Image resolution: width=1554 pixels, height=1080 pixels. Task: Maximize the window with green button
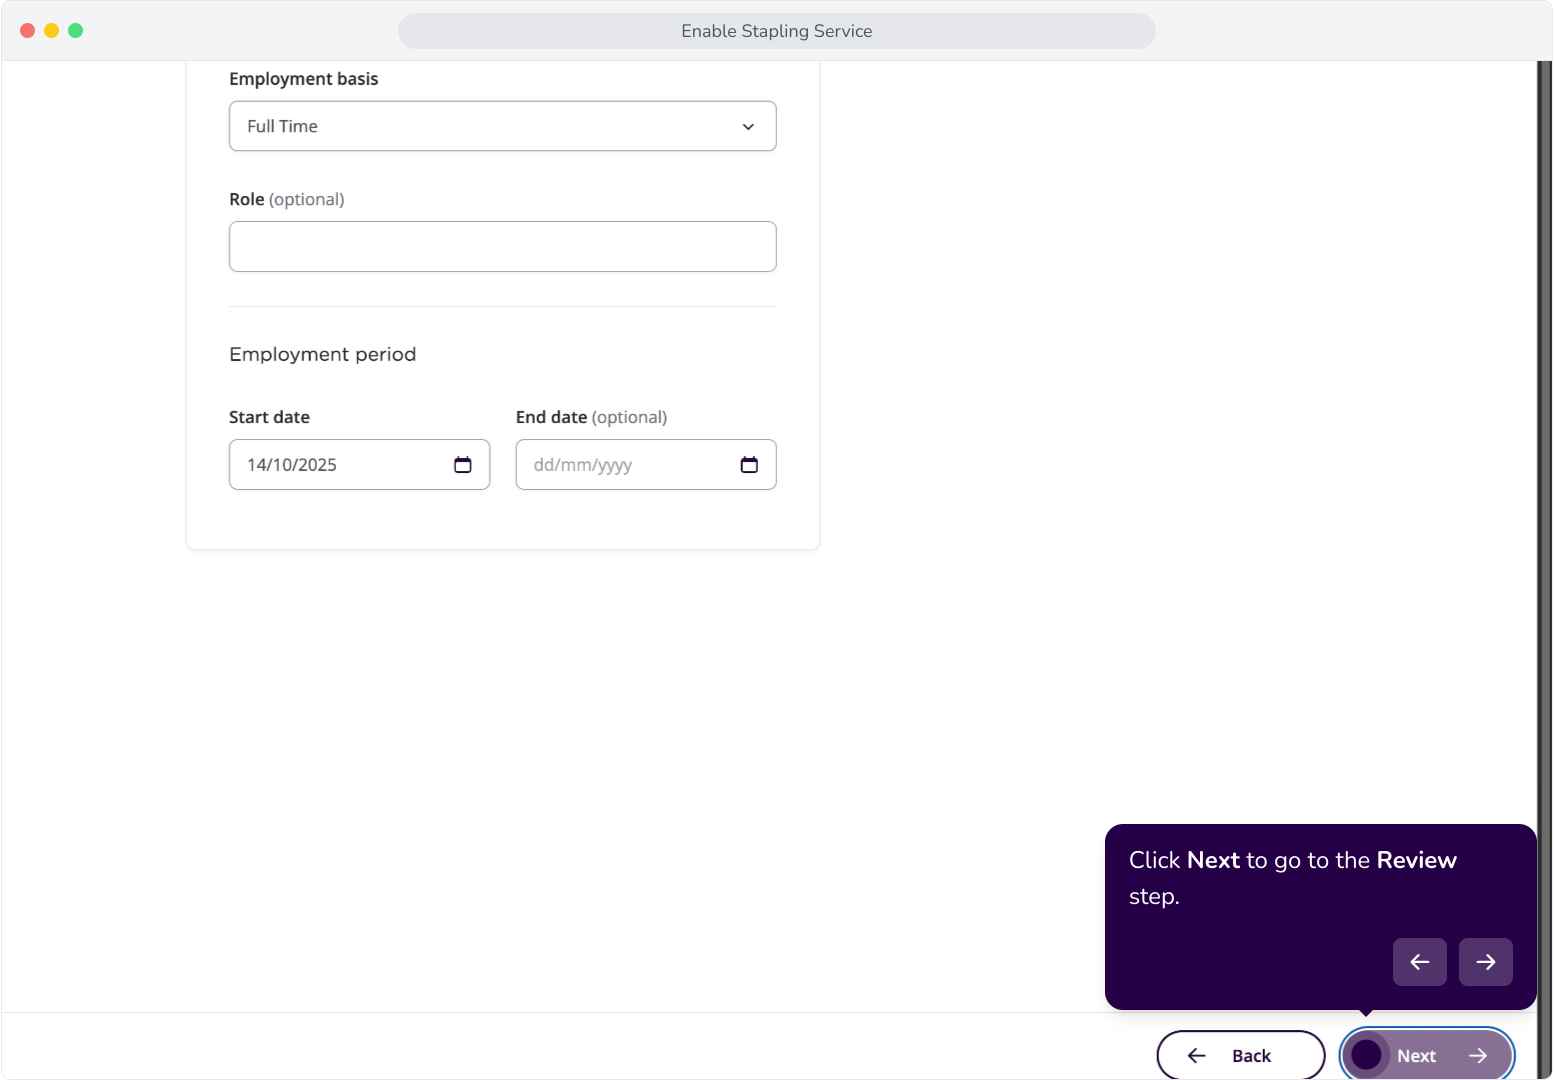[75, 31]
